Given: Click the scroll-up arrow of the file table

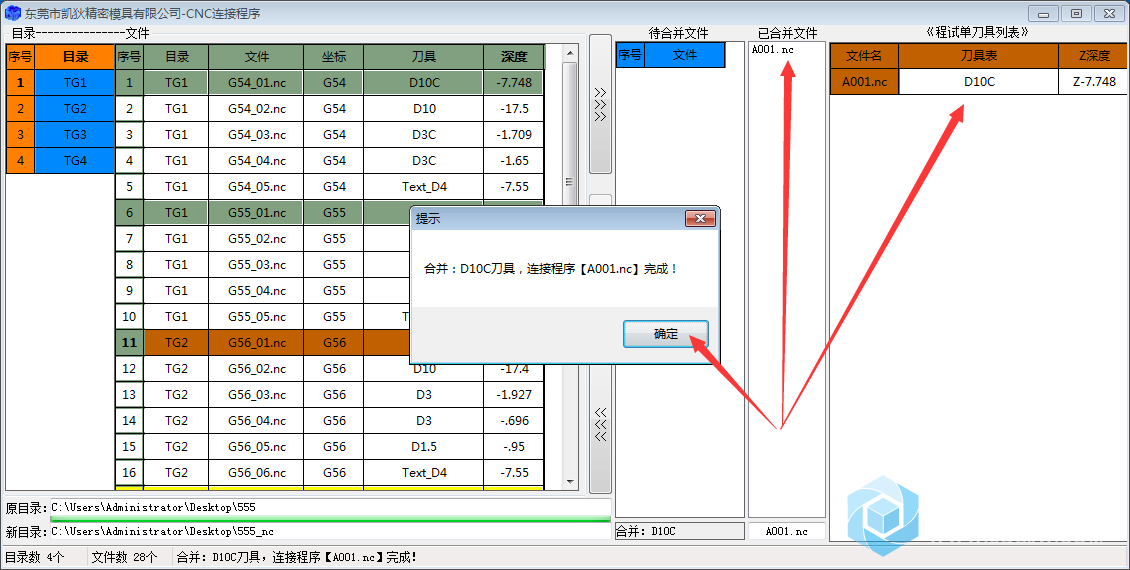Looking at the screenshot, I should tap(570, 53).
